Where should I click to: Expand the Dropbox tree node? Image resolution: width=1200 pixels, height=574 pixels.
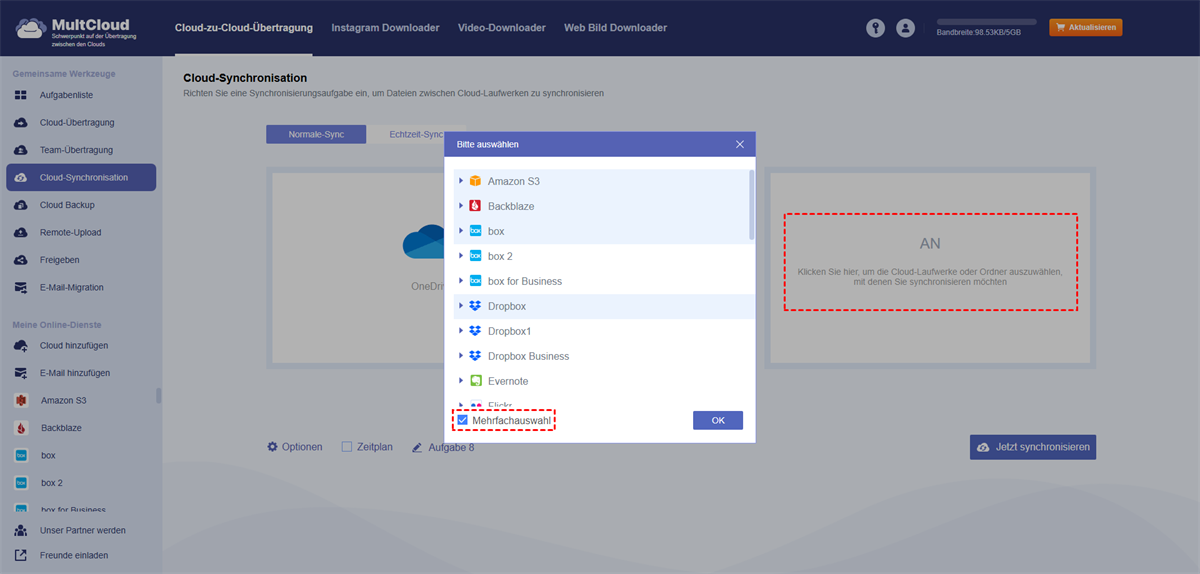point(461,306)
